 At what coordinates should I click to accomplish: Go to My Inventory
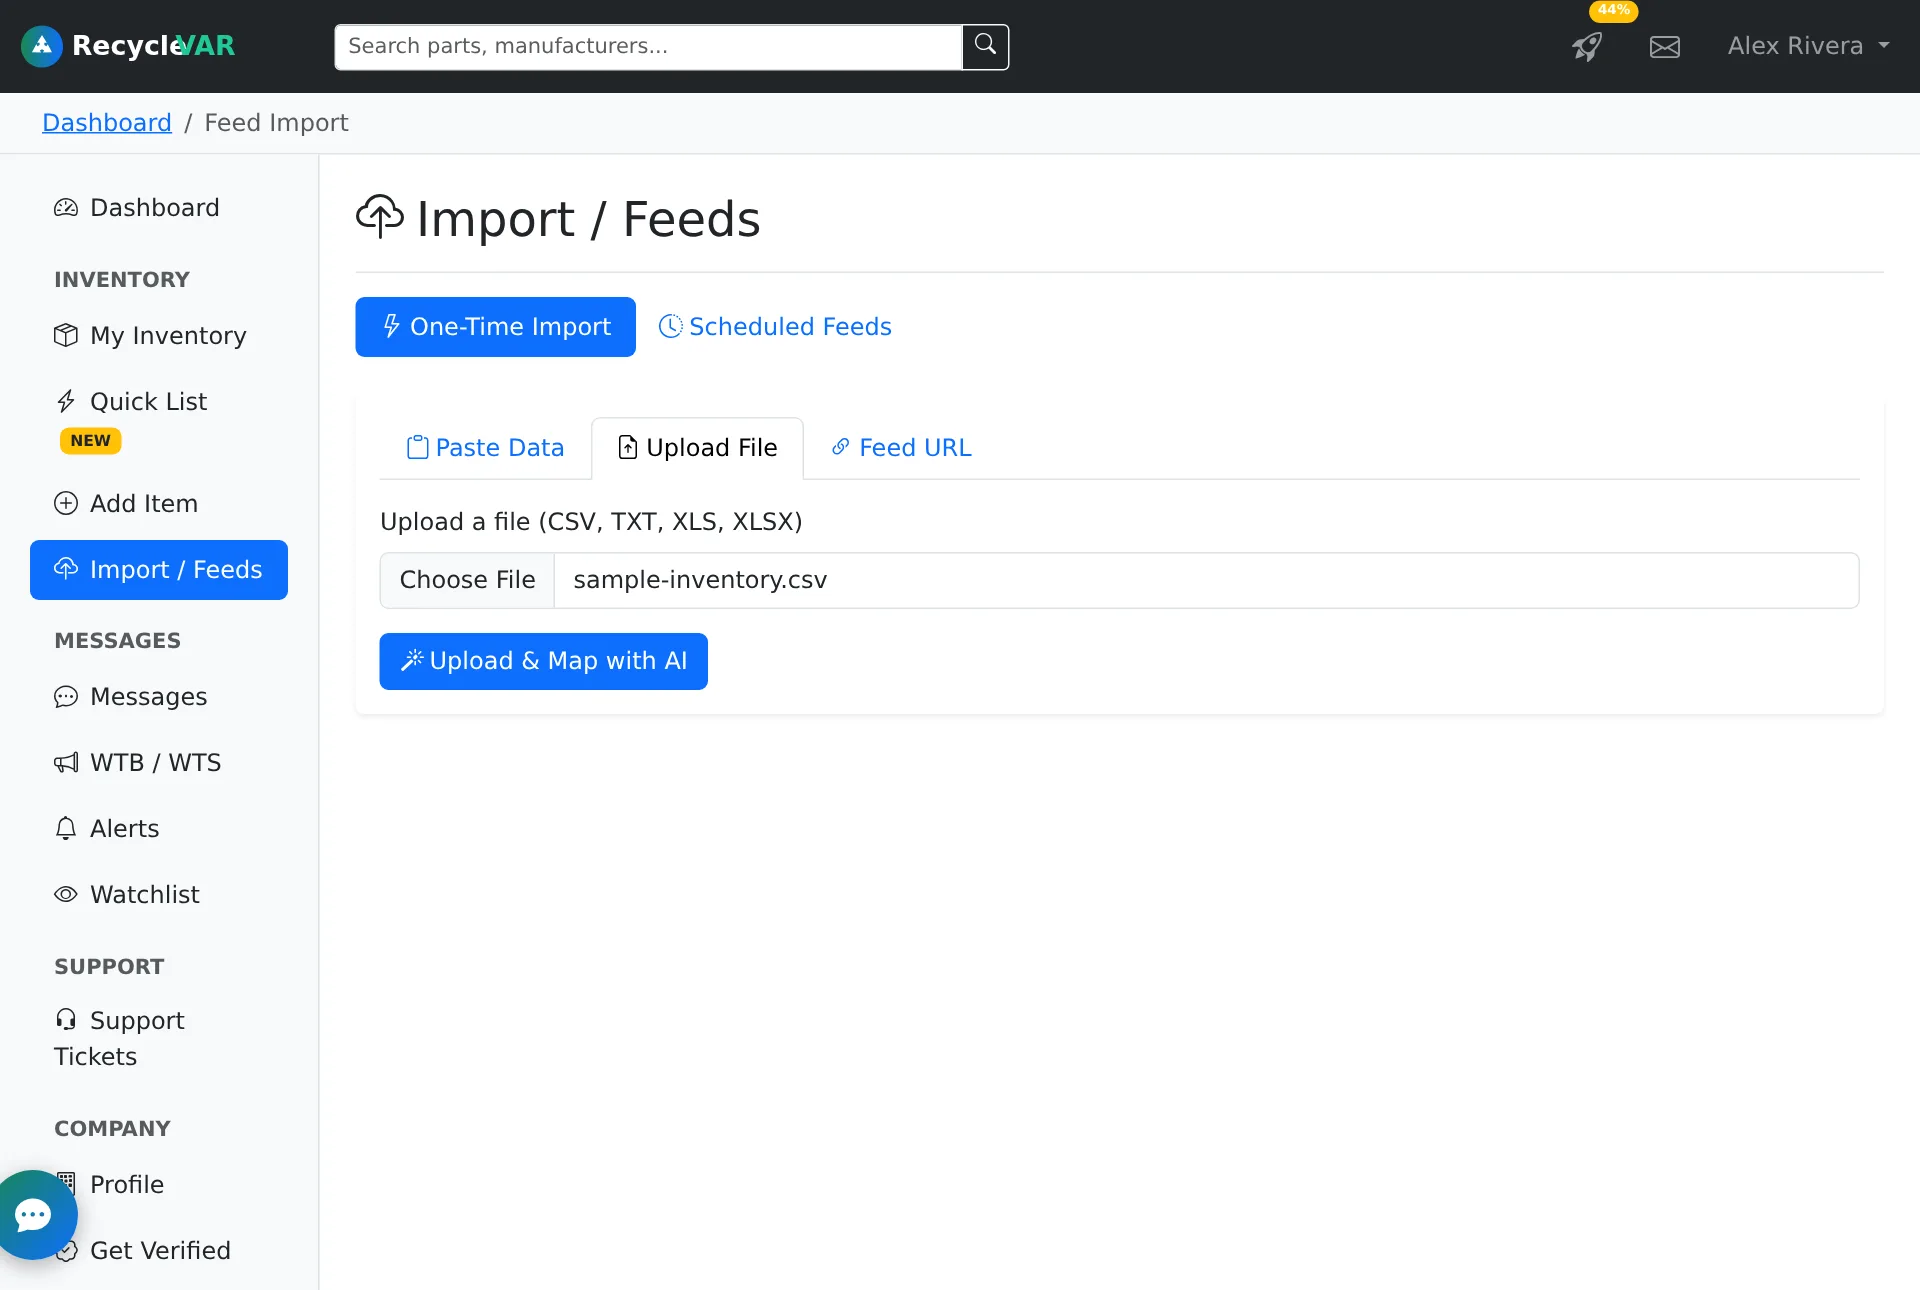(x=159, y=335)
